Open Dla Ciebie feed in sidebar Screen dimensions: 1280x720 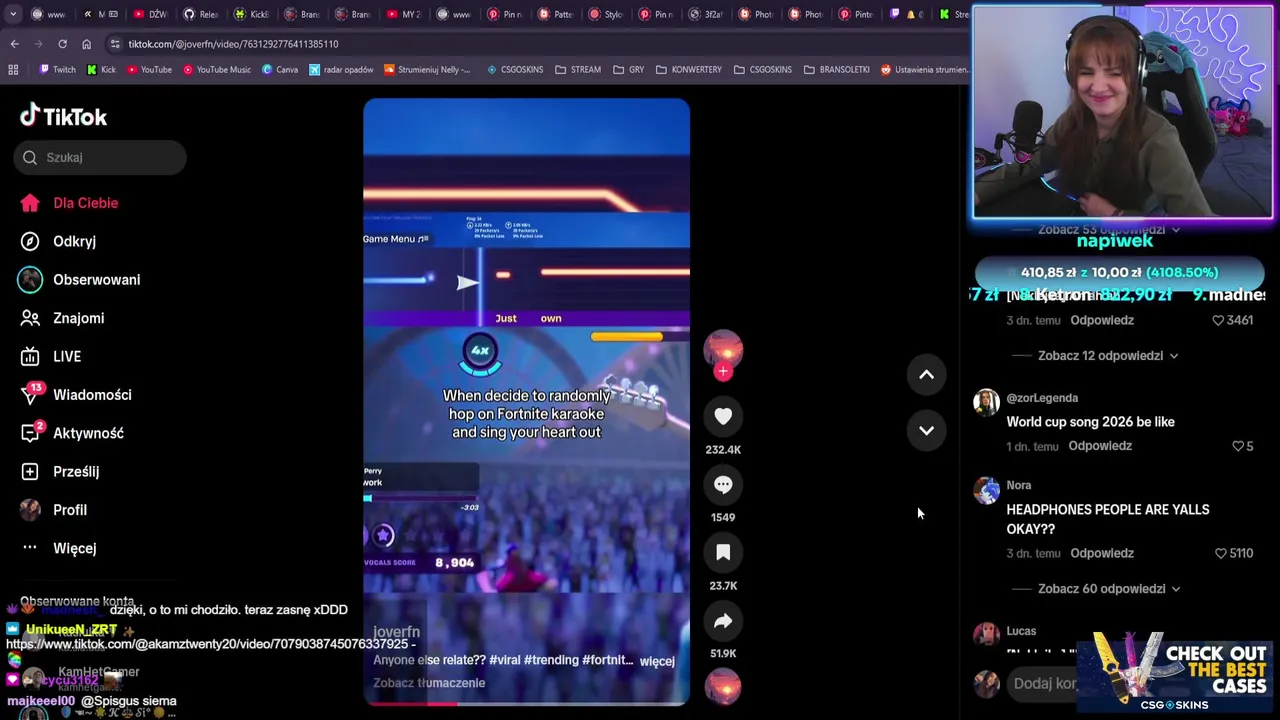(70, 203)
